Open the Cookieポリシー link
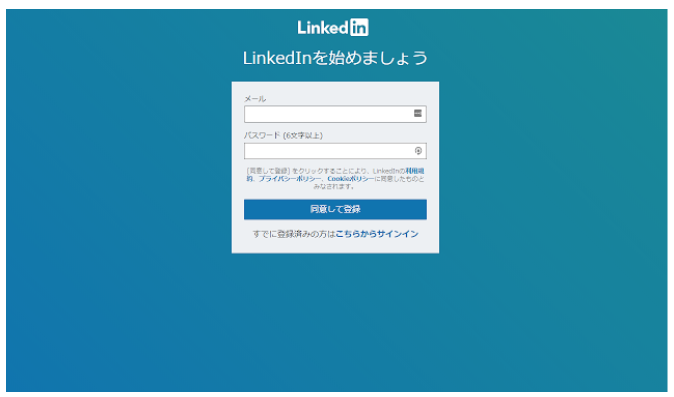Image resolution: width=674 pixels, height=397 pixels. click(x=351, y=179)
